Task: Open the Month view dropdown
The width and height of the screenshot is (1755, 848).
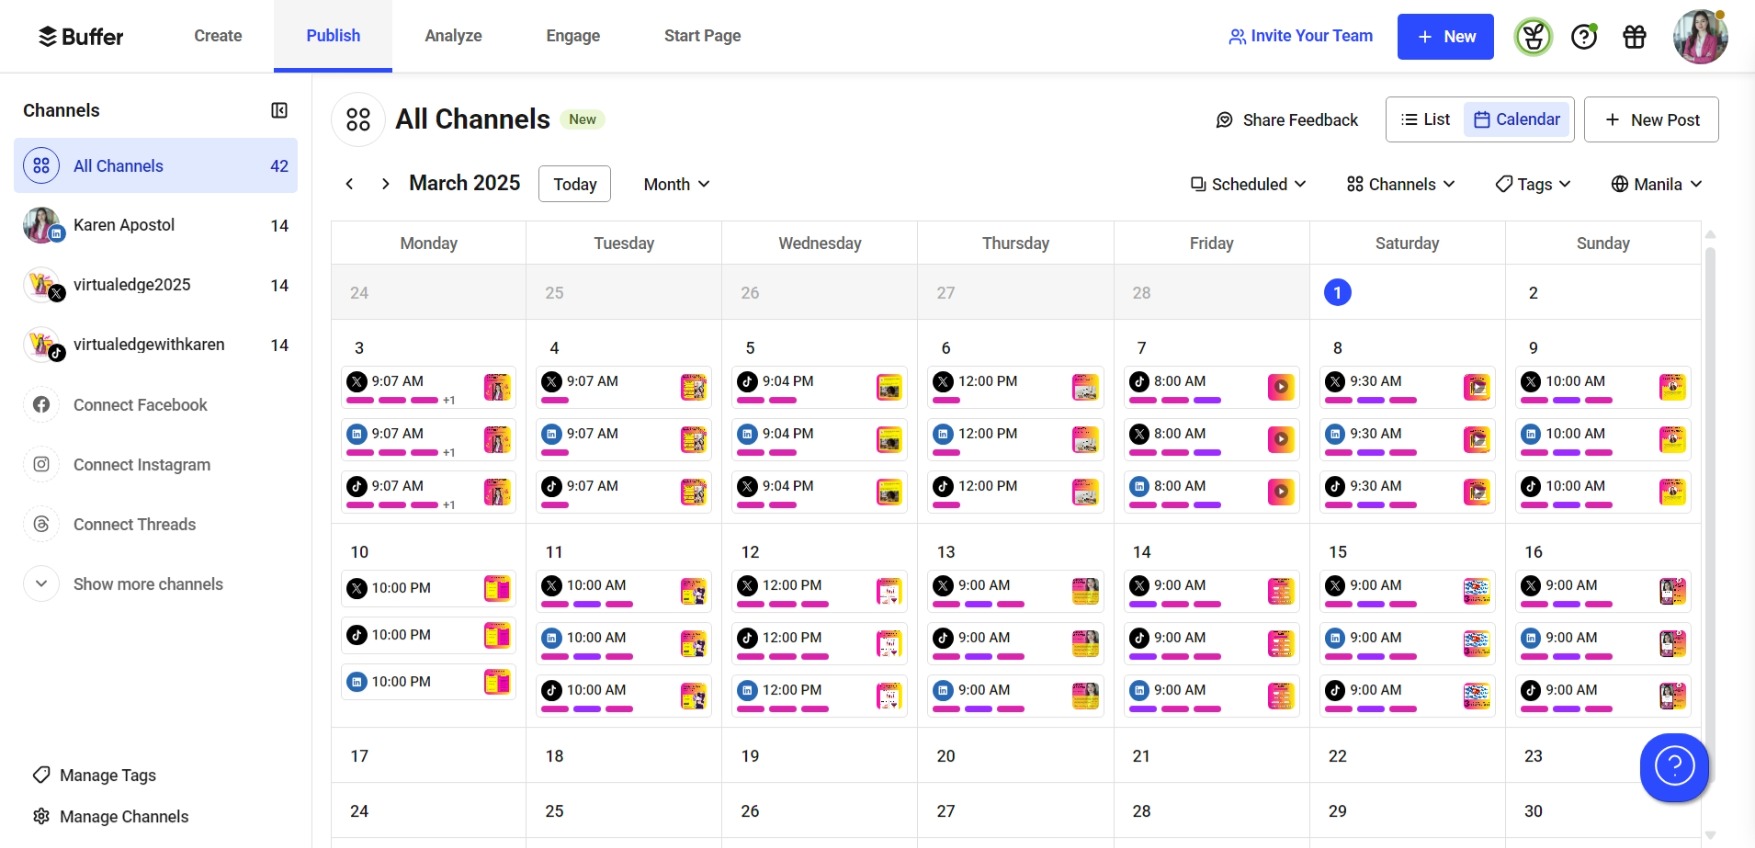Action: coord(676,184)
